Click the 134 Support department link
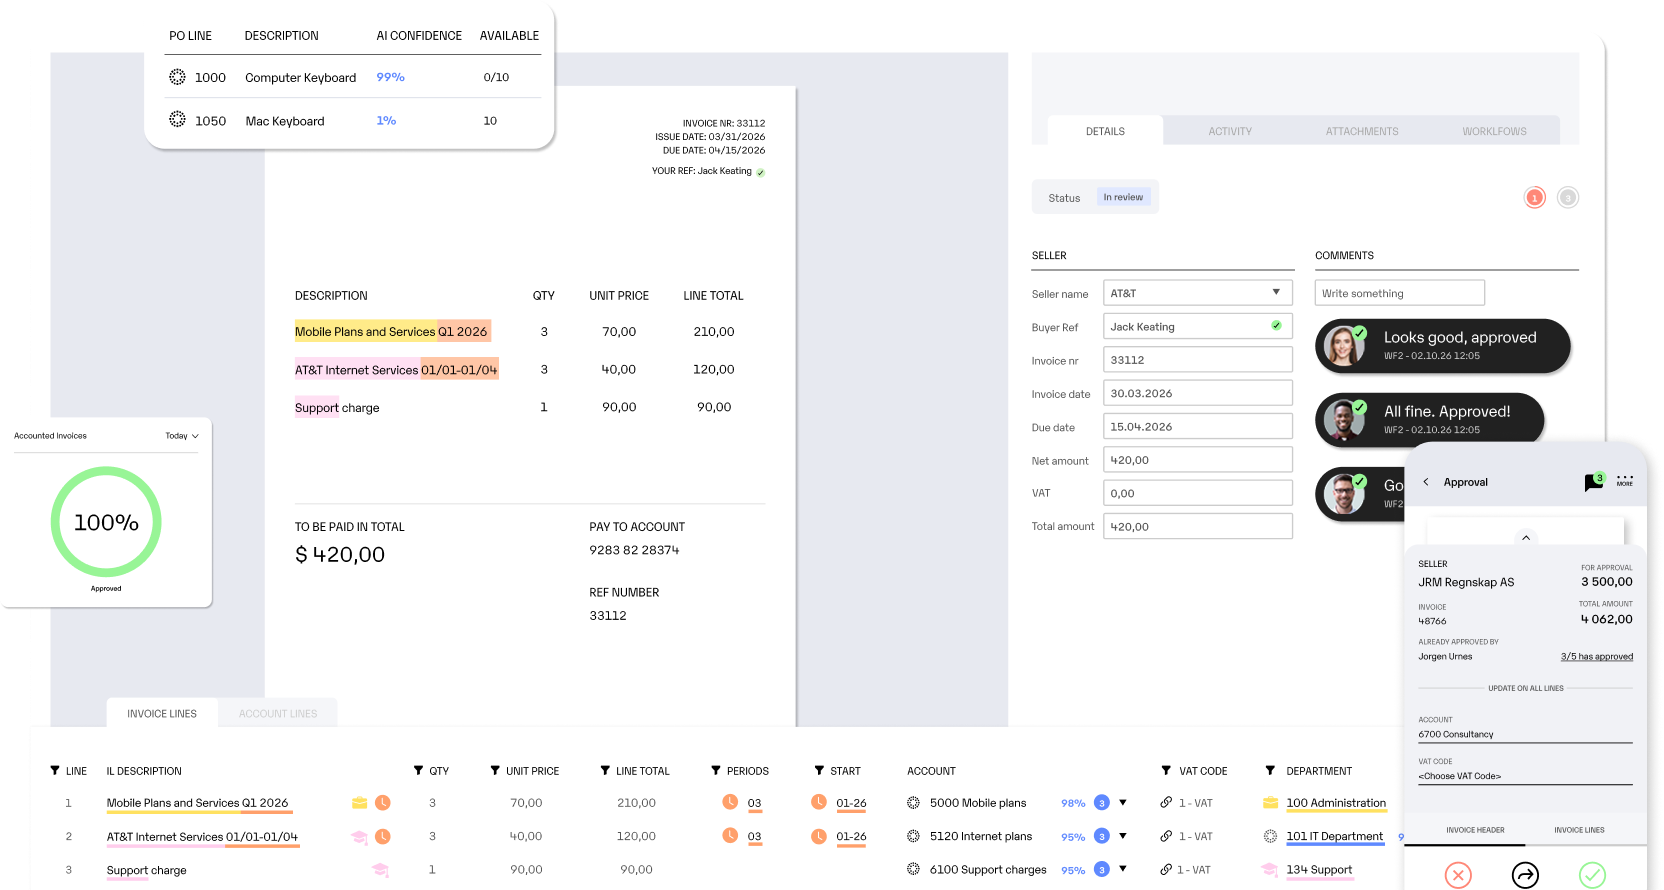Screen dimensions: 1664x890 point(1319,870)
